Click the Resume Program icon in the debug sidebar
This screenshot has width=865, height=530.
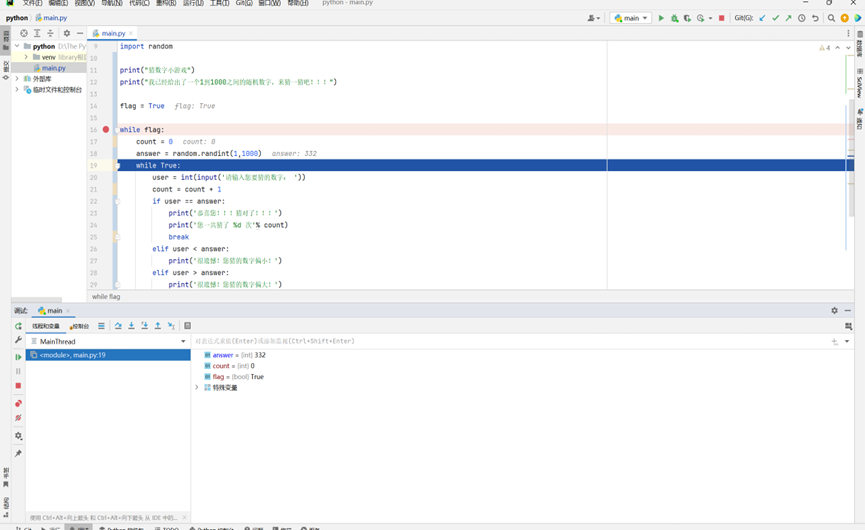tap(18, 356)
